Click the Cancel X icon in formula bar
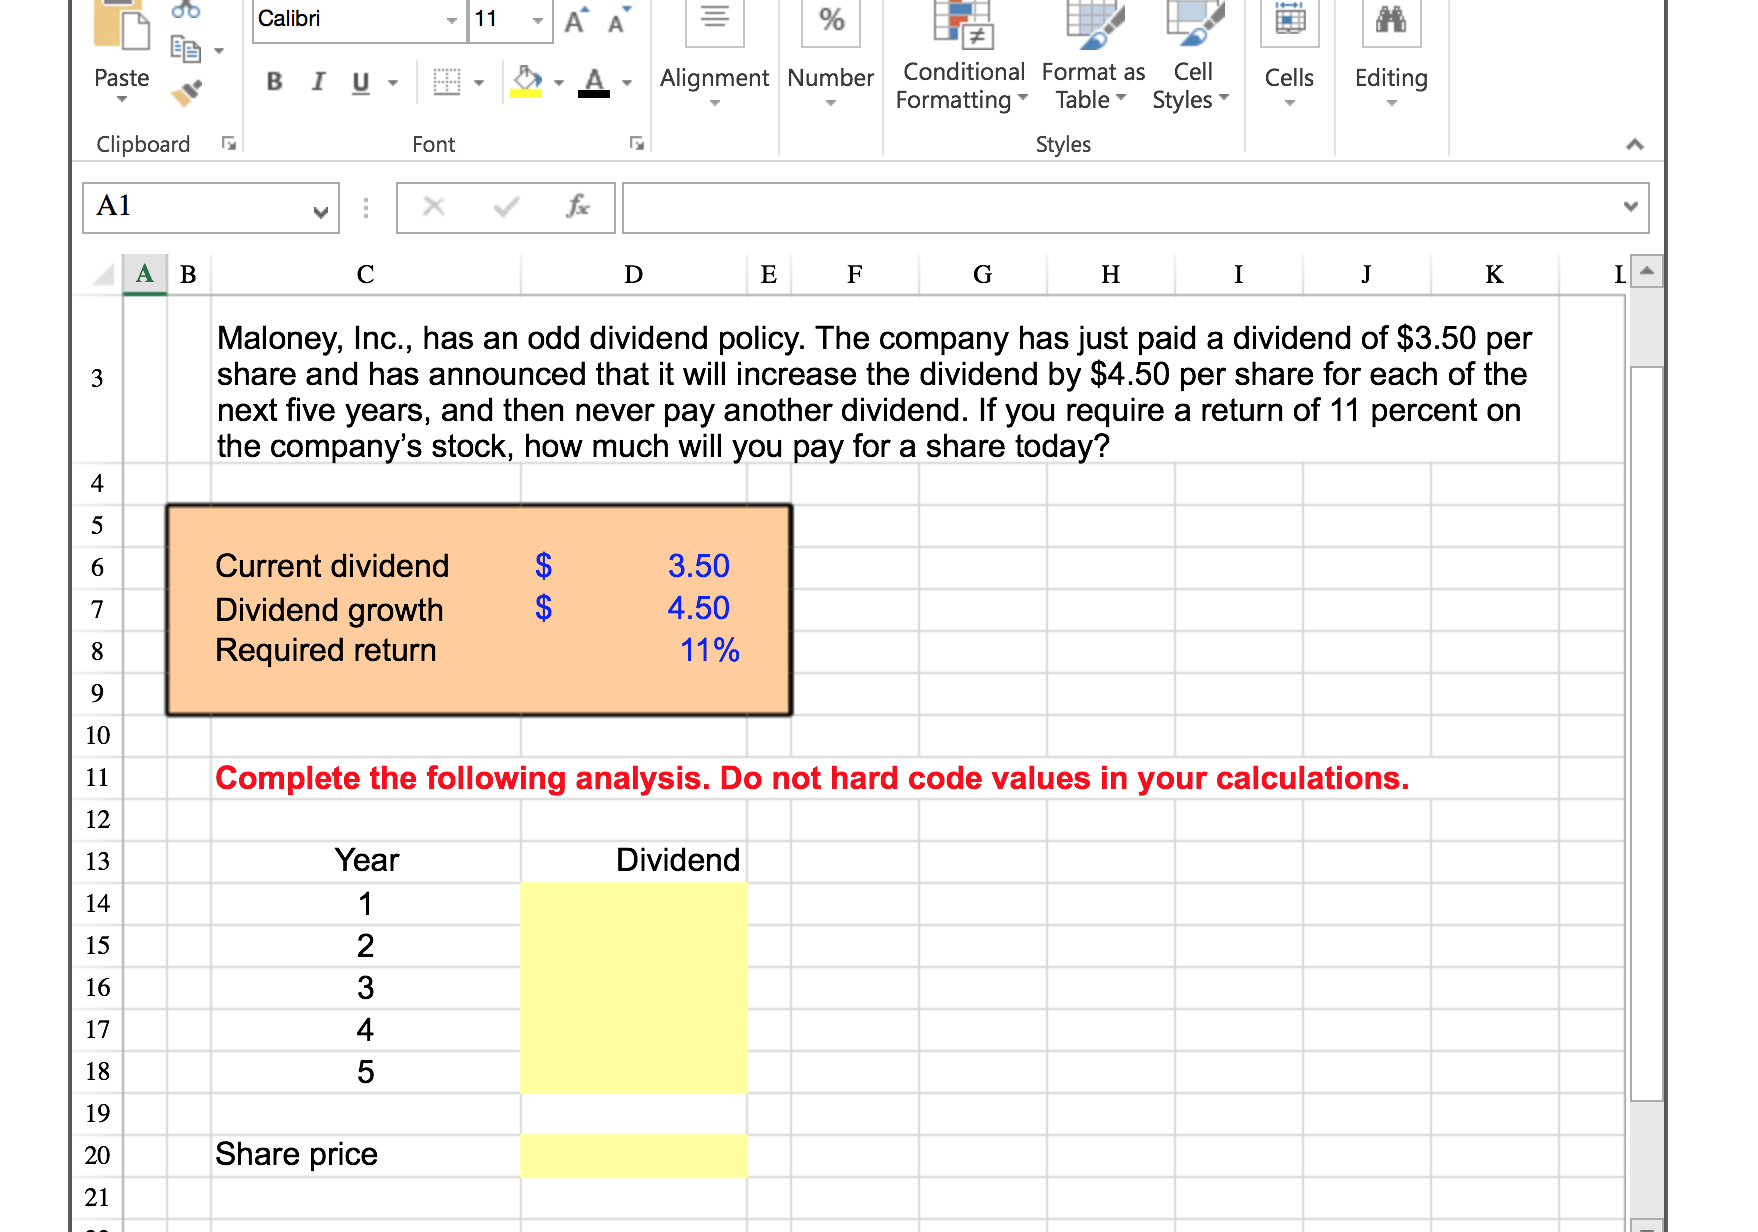Image resolution: width=1758 pixels, height=1232 pixels. click(433, 207)
